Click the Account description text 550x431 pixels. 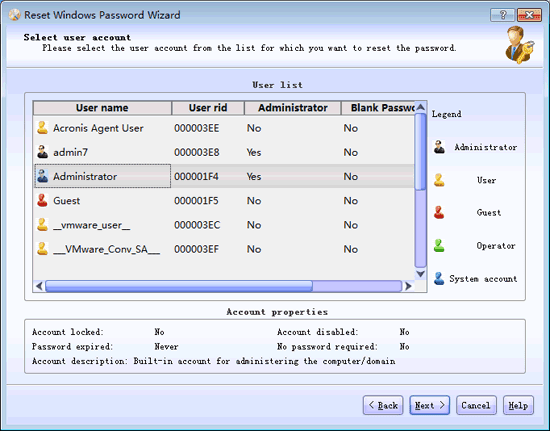point(214,361)
